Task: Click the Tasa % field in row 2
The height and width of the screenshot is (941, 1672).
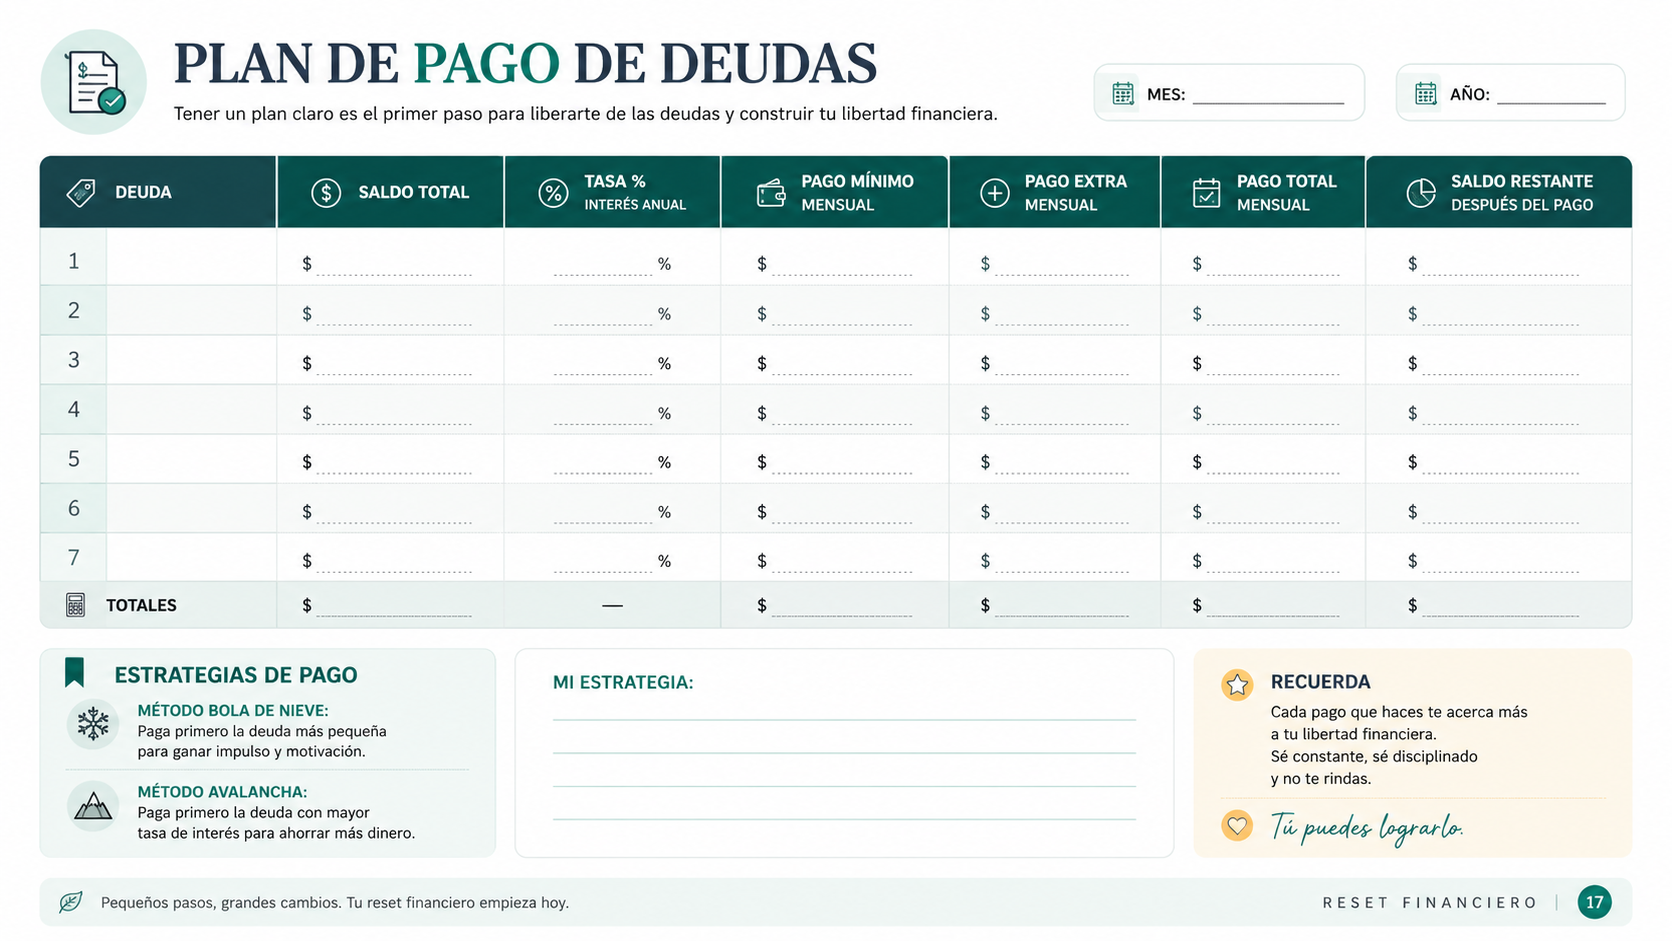Action: [x=612, y=314]
